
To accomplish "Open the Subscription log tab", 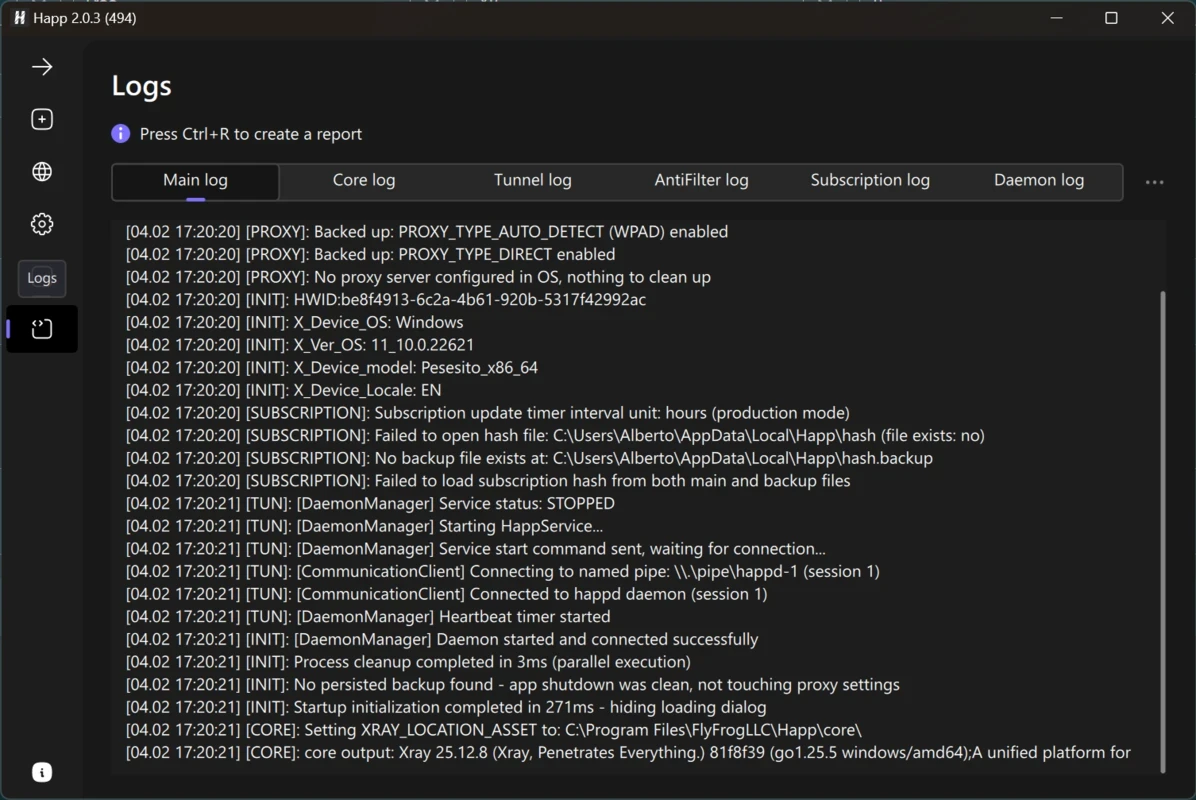I will [x=870, y=181].
